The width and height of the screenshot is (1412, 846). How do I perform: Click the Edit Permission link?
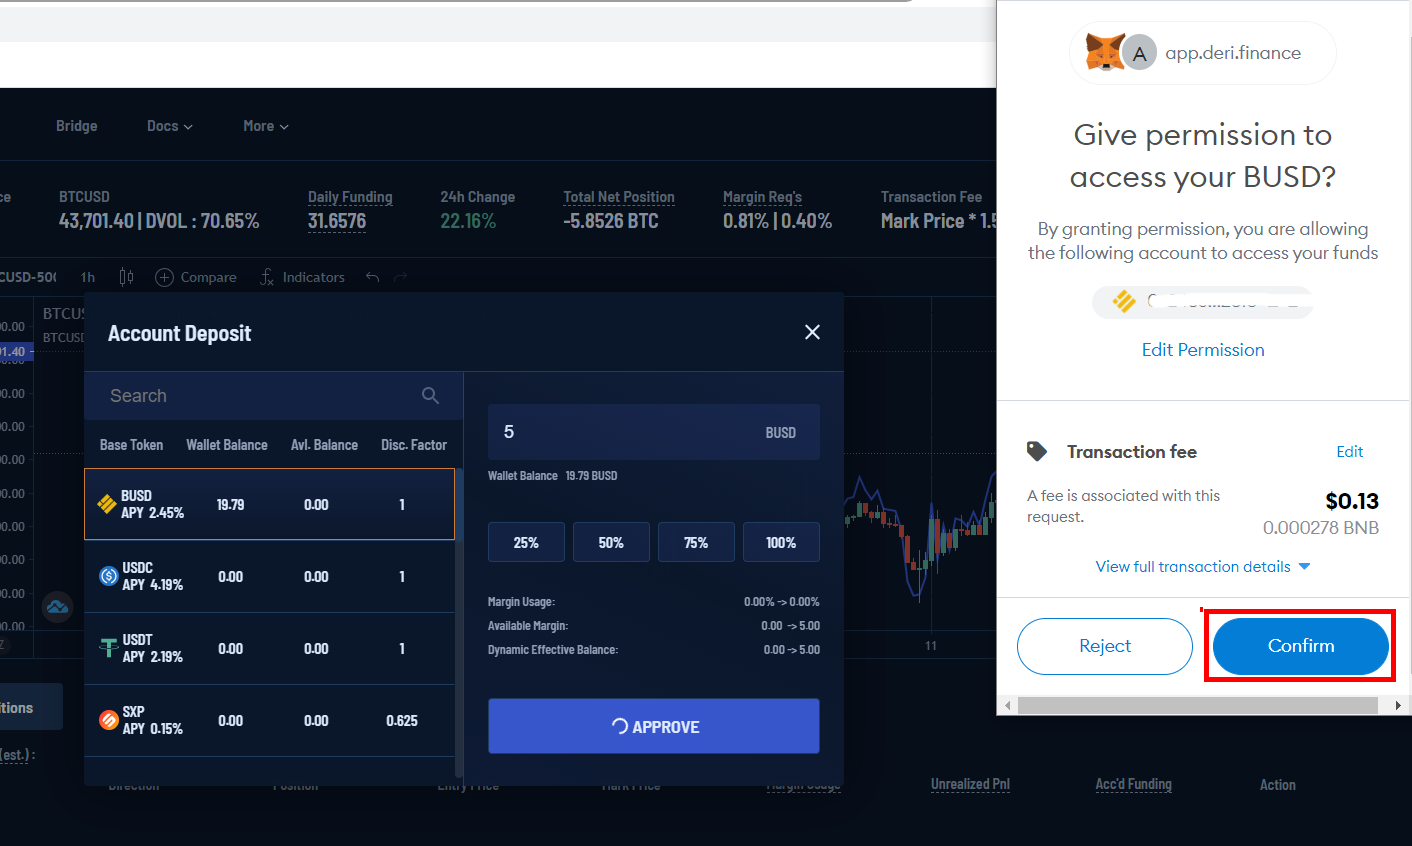tap(1203, 349)
